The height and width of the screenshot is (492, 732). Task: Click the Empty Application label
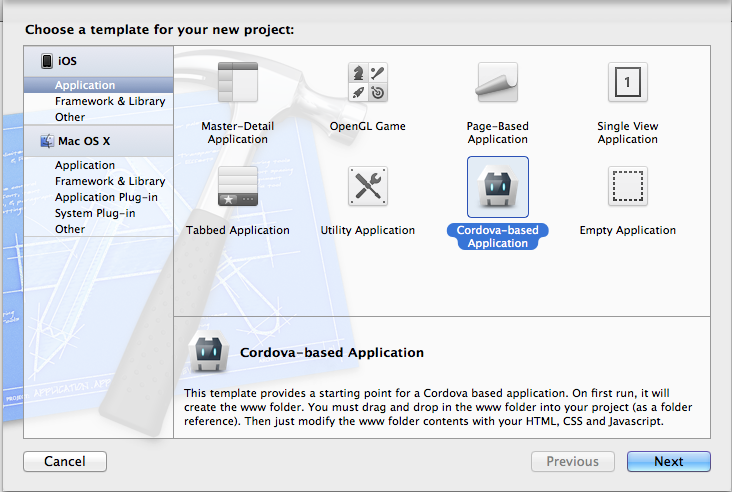point(627,230)
